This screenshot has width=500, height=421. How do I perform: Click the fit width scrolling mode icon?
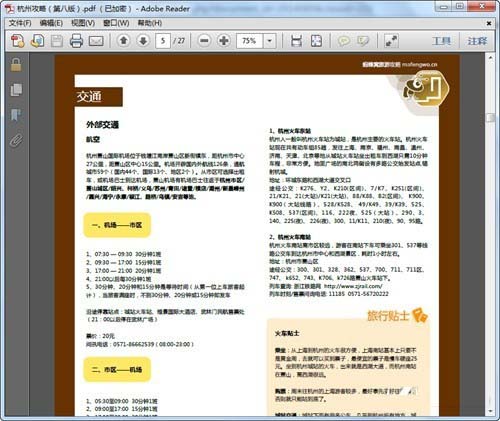click(296, 41)
